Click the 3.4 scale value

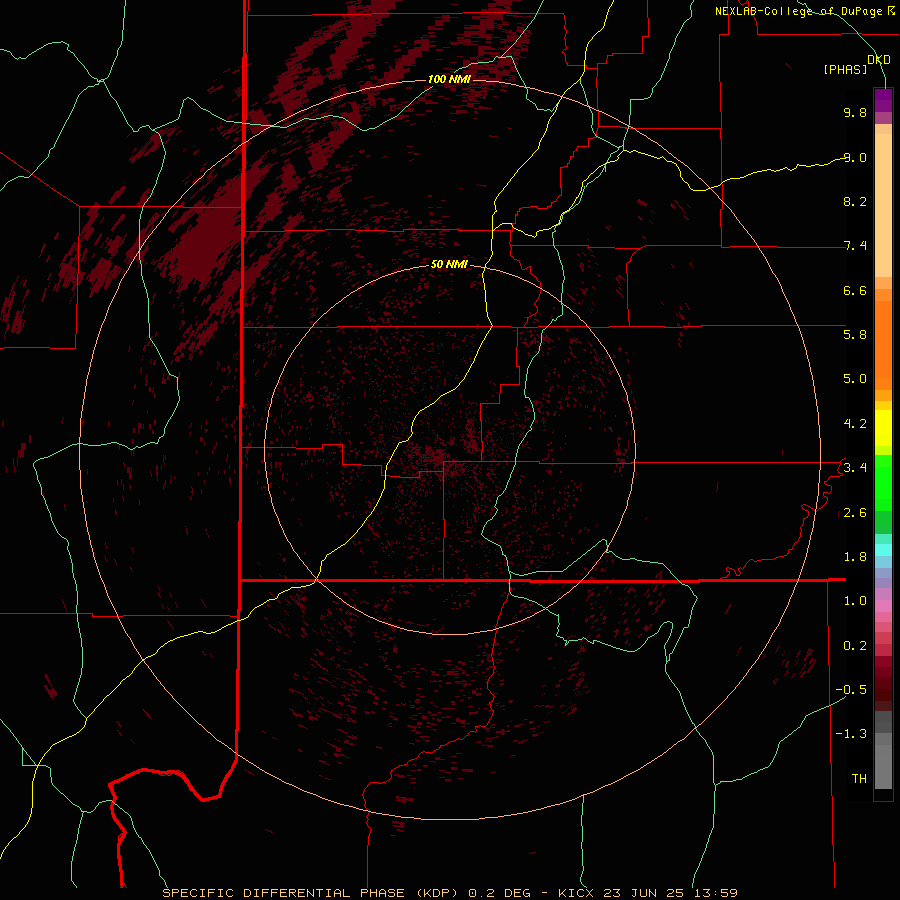pos(855,468)
